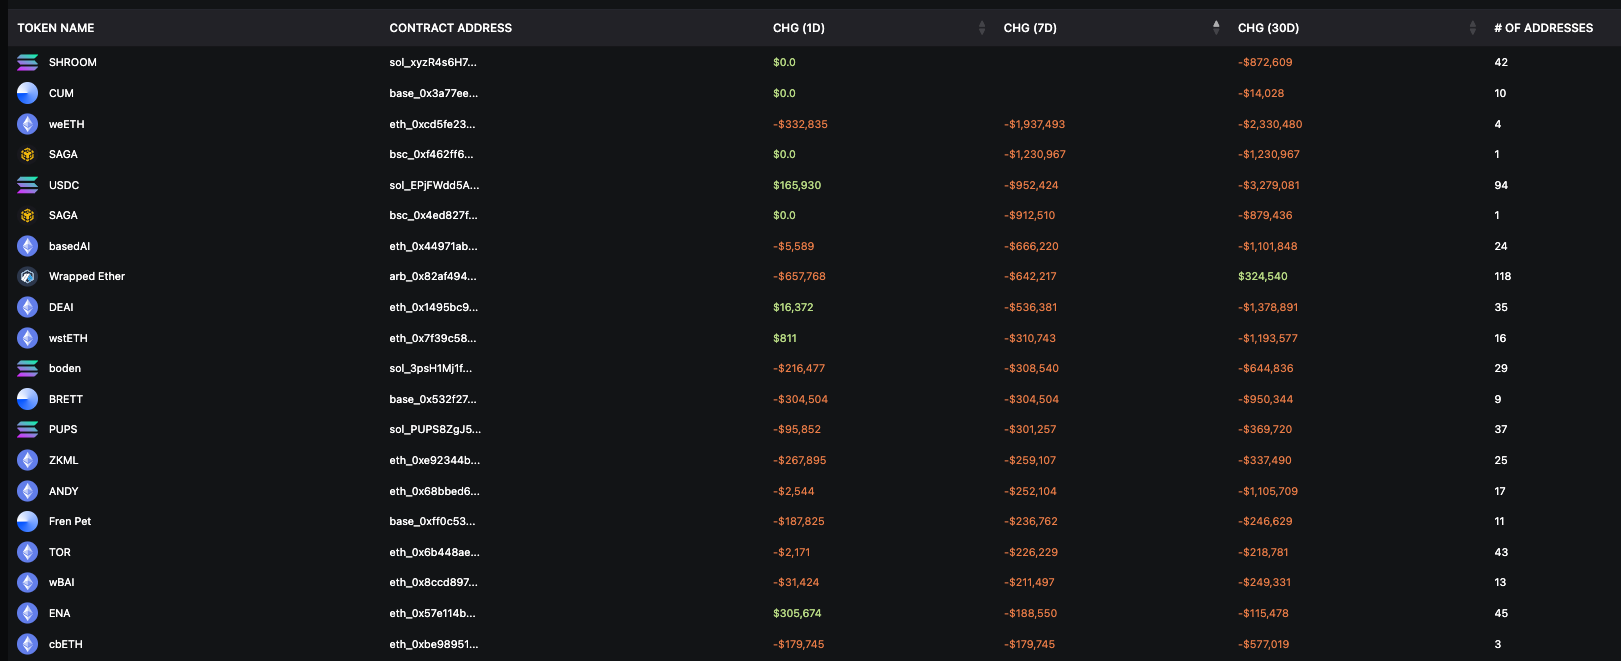This screenshot has width=1621, height=661.
Task: Click the BSC icon beside SAGA bsc_0xf462ff6
Action: pyautogui.click(x=28, y=155)
